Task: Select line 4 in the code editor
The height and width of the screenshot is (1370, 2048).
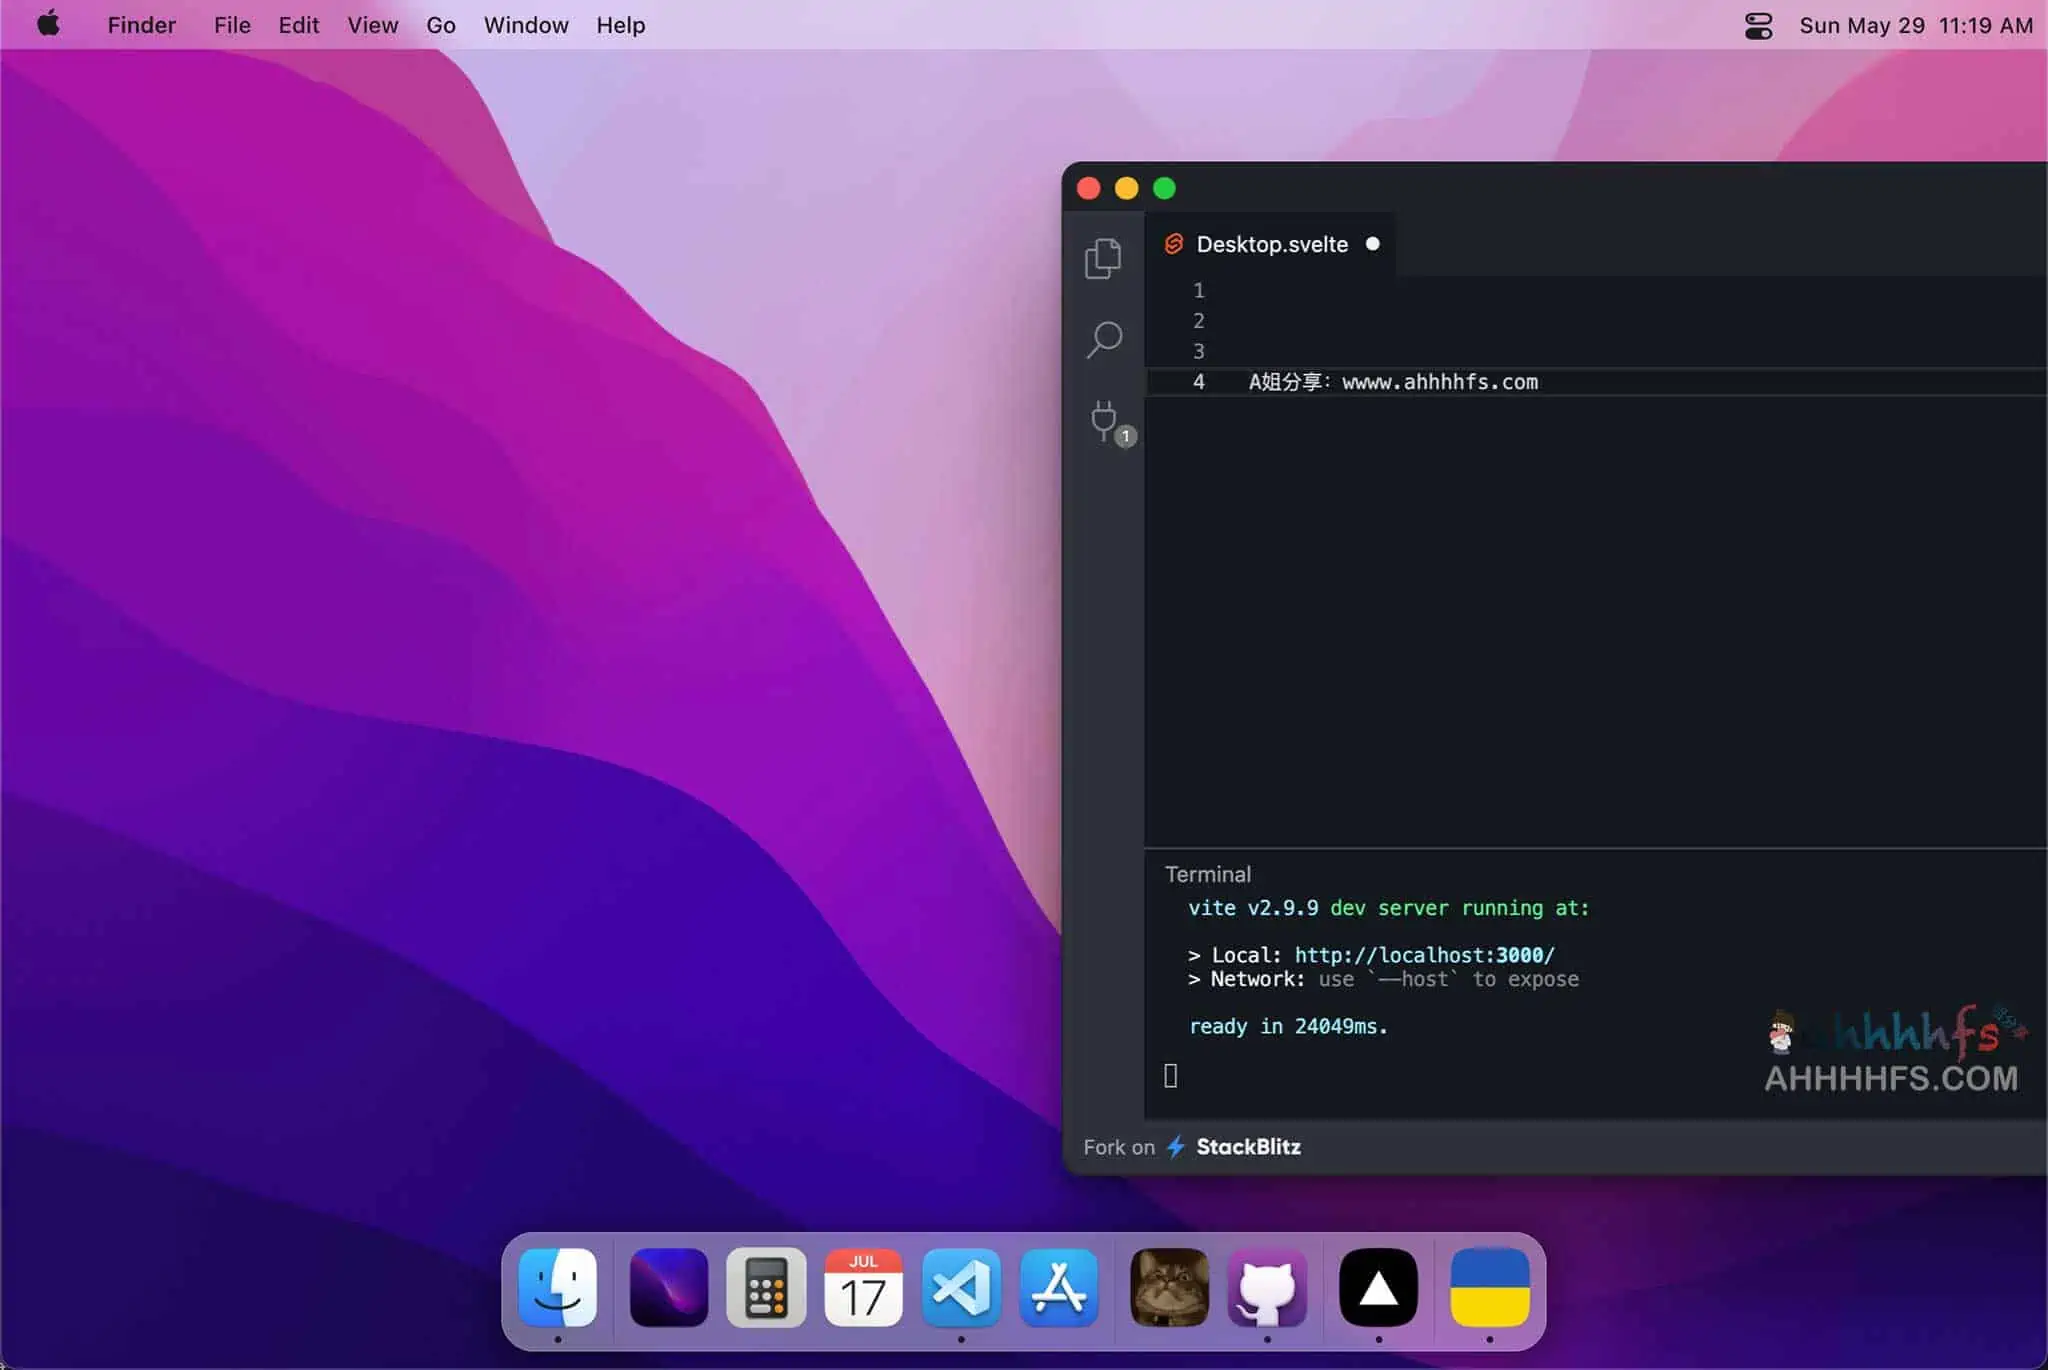Action: click(x=1393, y=382)
